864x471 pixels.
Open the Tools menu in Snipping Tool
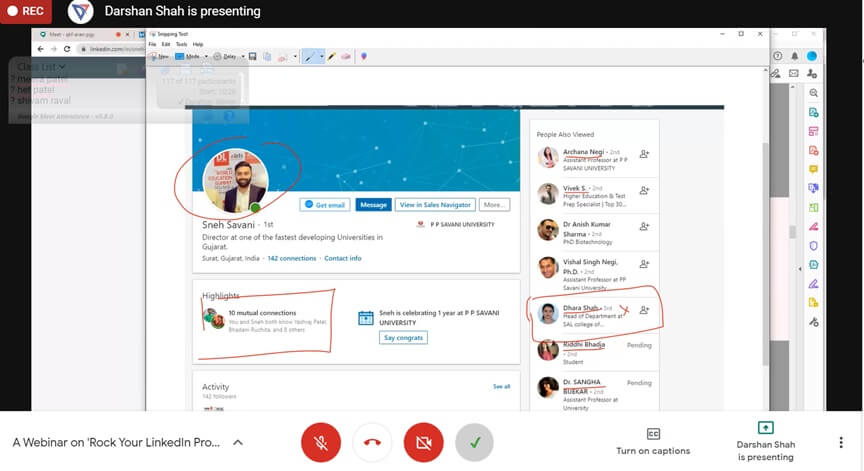(181, 44)
